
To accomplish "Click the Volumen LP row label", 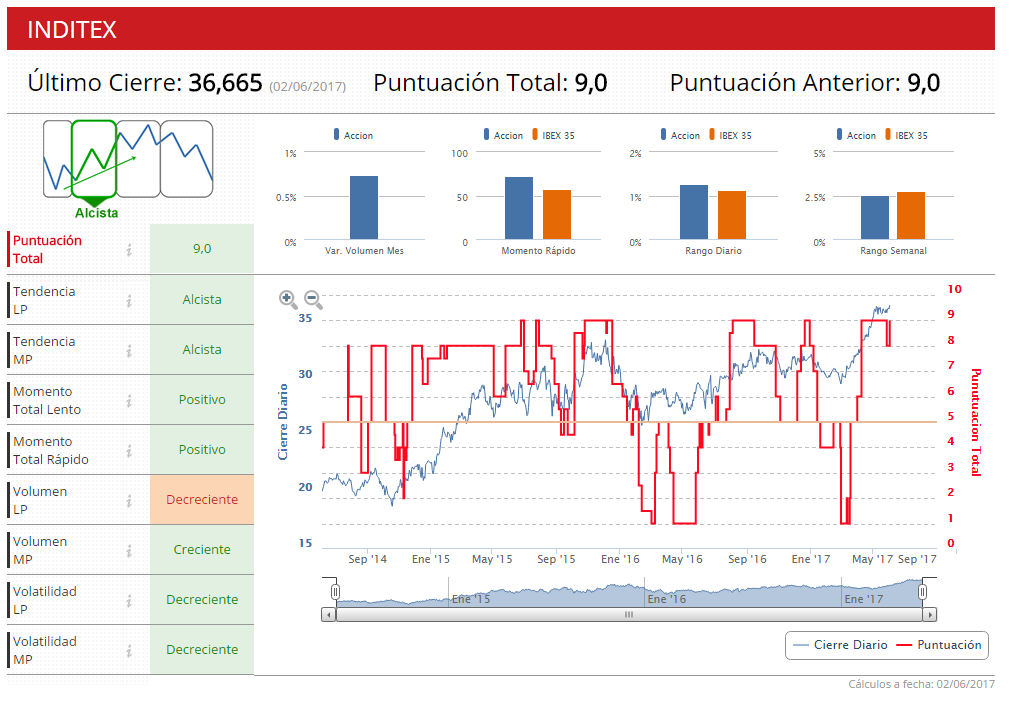I will 40,500.
